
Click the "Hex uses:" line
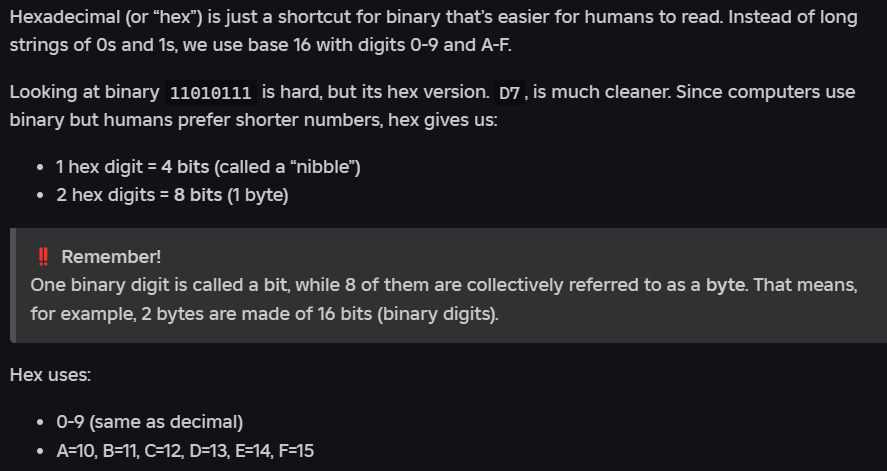coord(50,375)
